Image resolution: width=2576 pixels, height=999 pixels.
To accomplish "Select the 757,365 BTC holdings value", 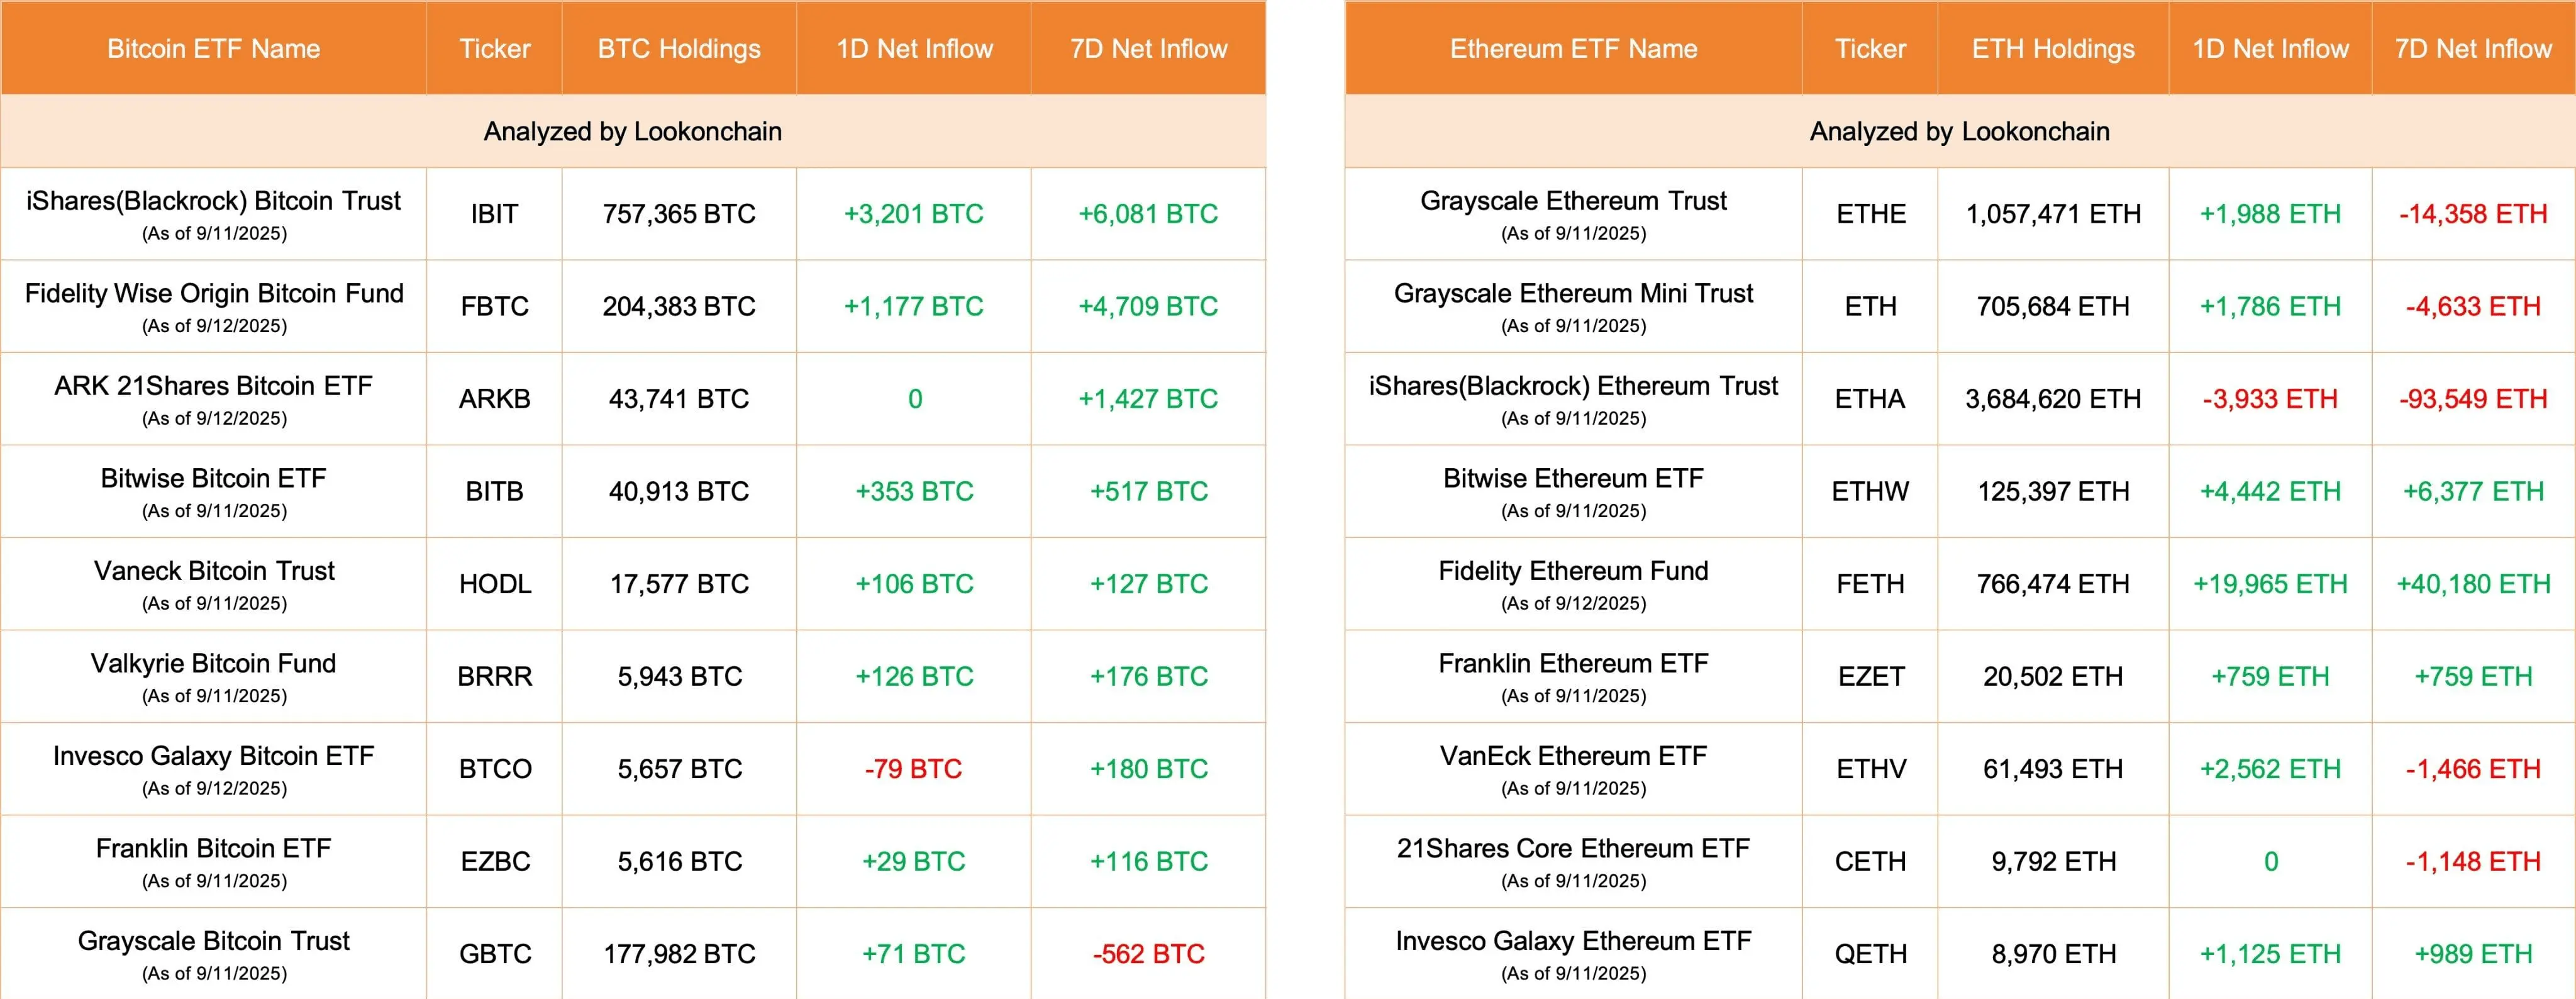I will point(679,214).
